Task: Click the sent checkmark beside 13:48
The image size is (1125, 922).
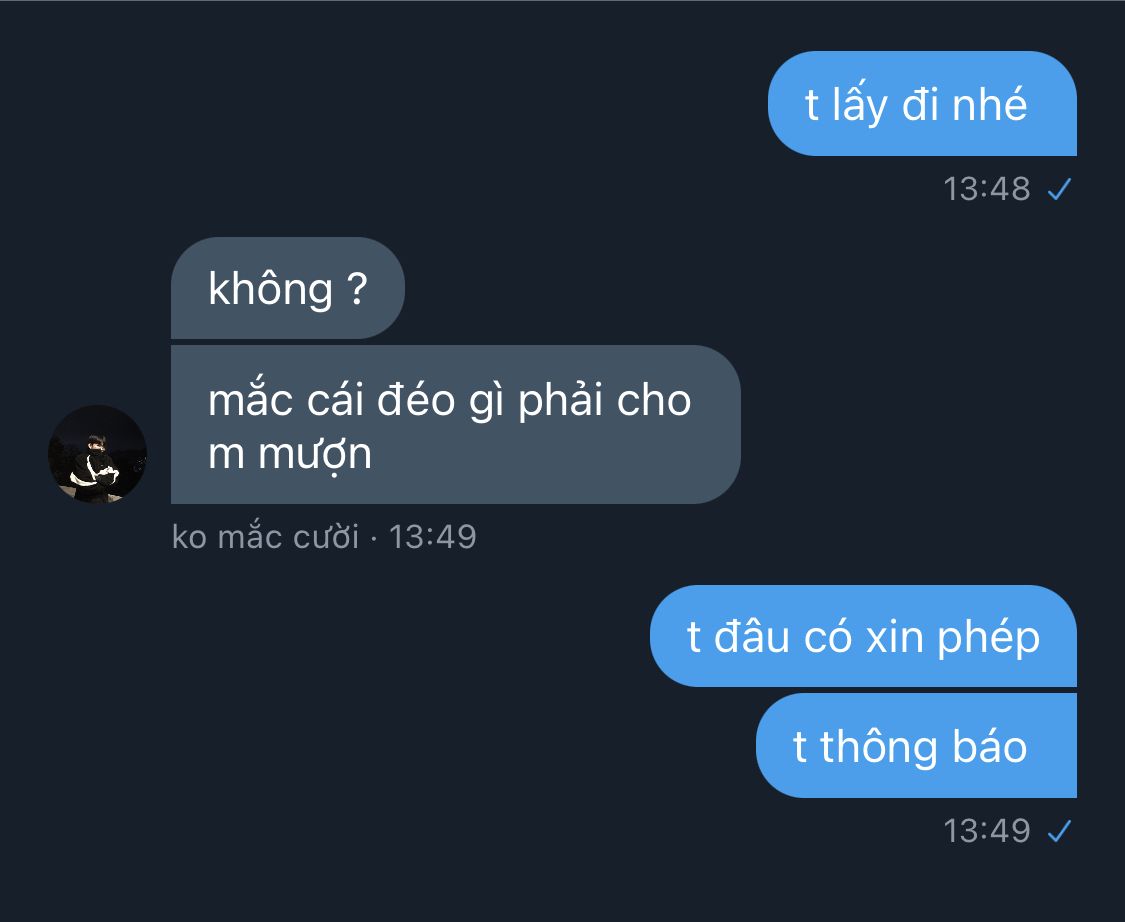Action: tap(1059, 189)
